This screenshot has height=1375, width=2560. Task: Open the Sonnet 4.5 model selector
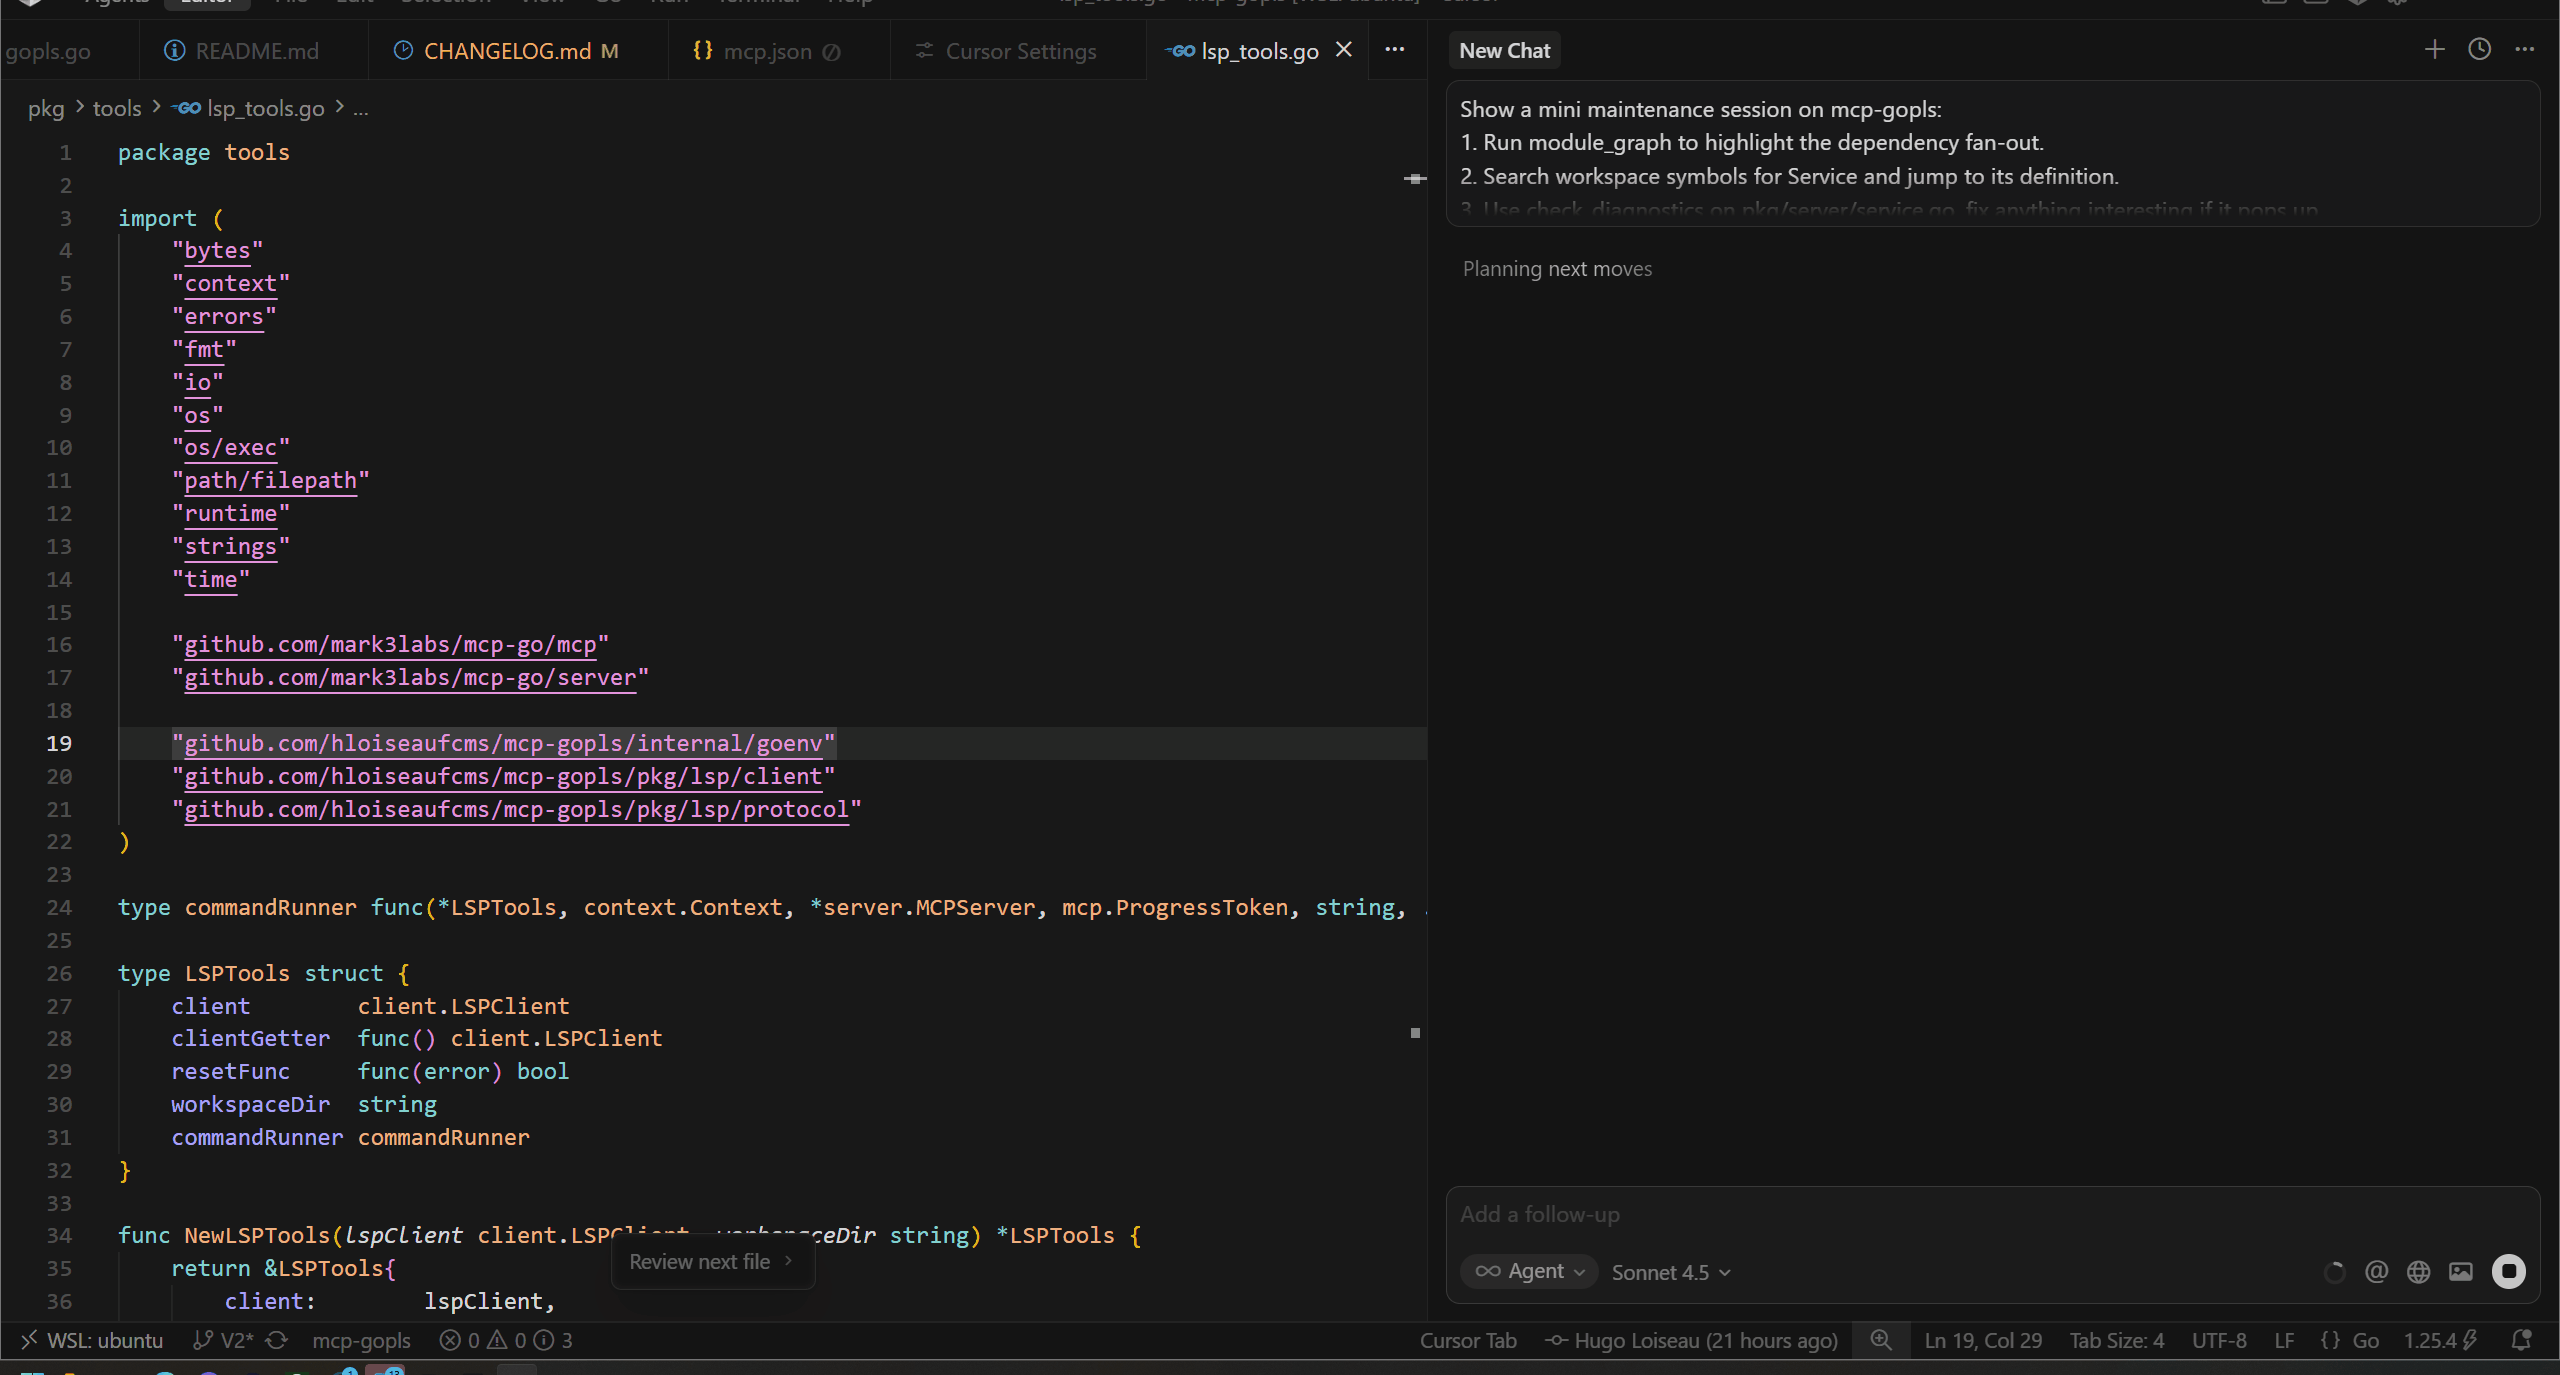click(x=1670, y=1272)
